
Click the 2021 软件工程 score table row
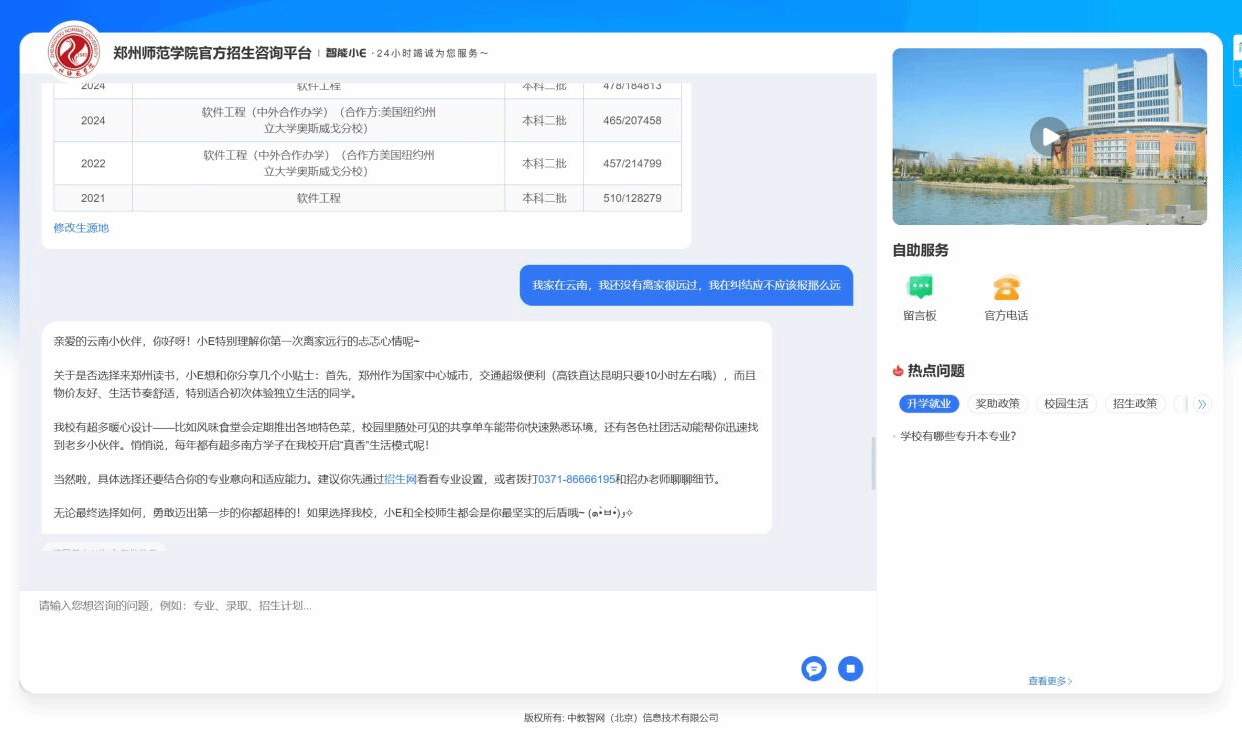tap(367, 198)
